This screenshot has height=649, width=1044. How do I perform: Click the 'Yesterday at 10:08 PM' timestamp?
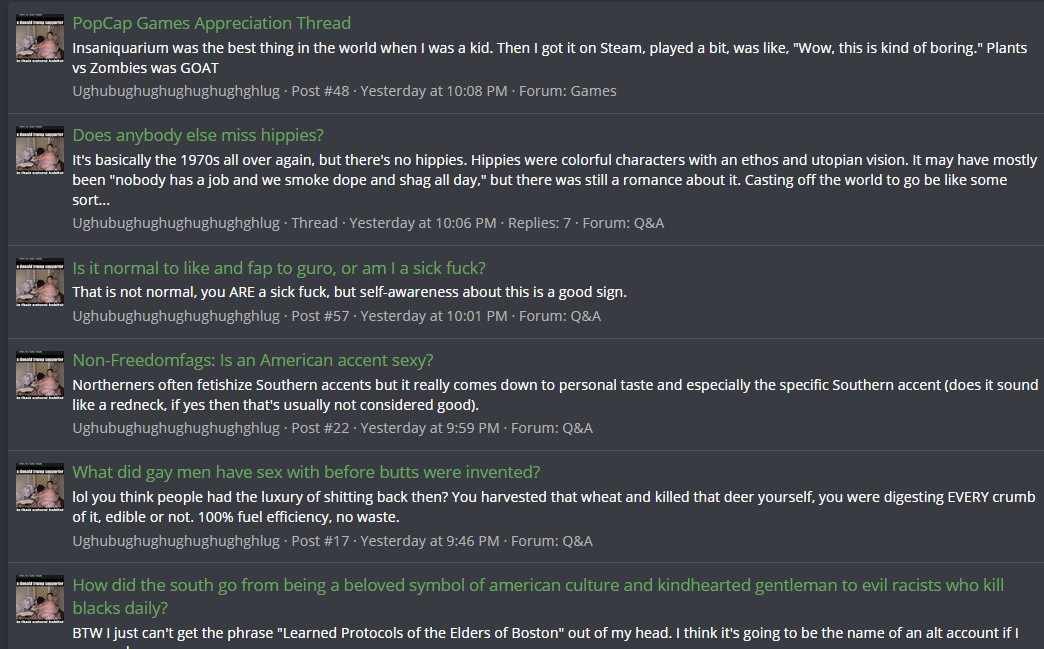click(x=434, y=91)
